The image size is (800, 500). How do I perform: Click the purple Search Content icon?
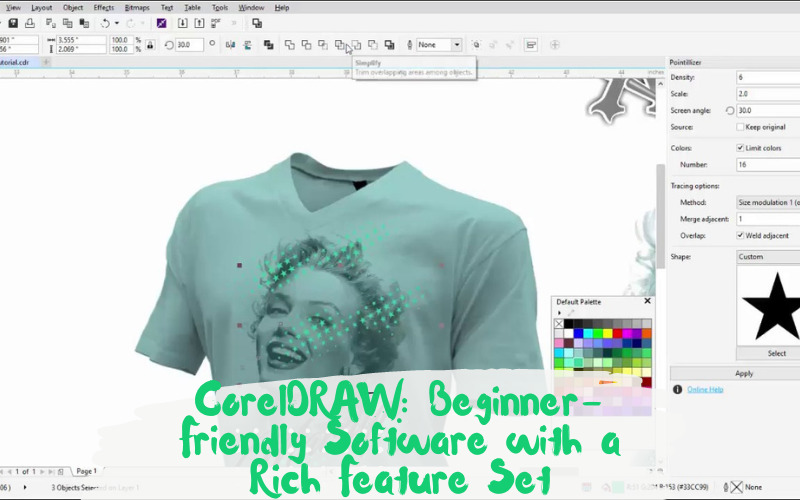[x=161, y=23]
